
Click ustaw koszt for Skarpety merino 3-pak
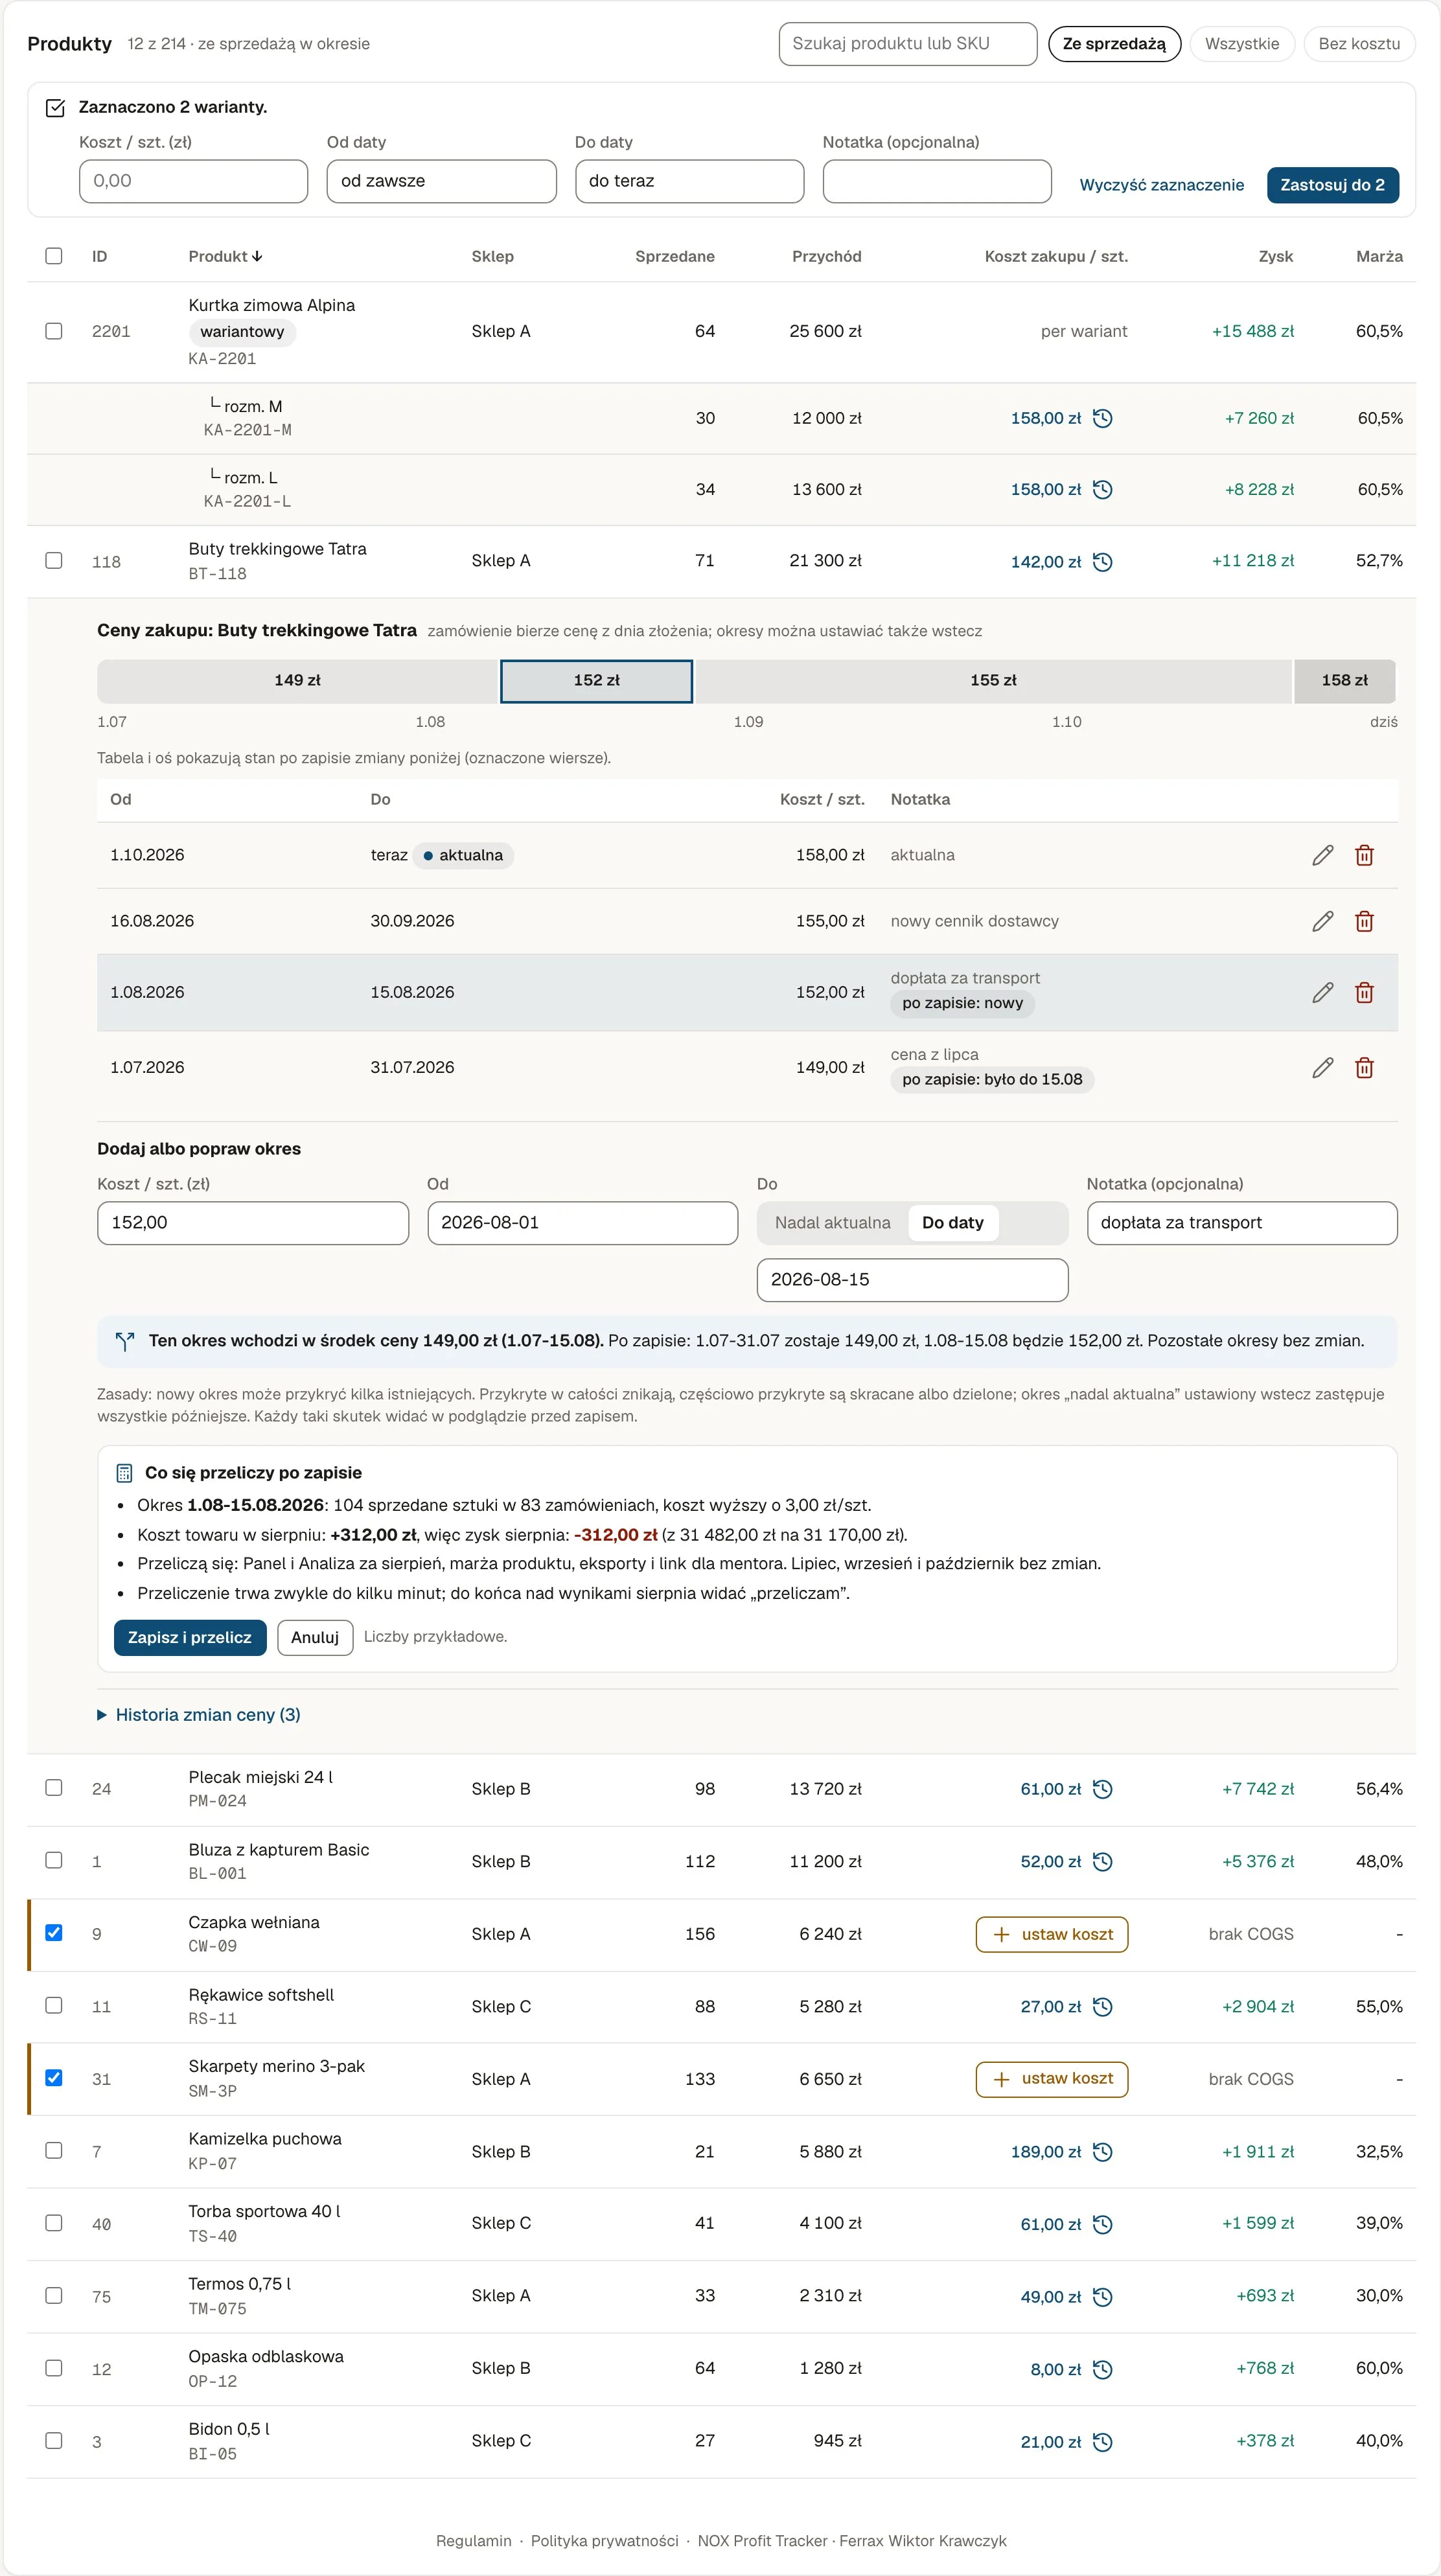point(1051,2079)
